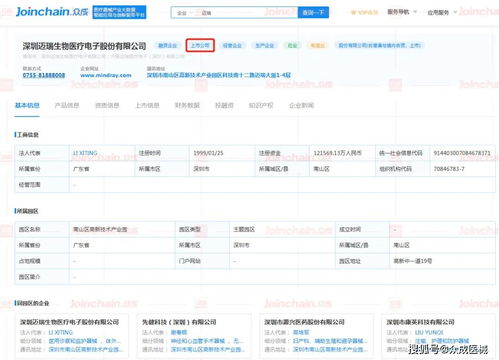This screenshot has height=360, width=499.
Task: Open the search category dropdown labeled 企业
Action: (x=184, y=13)
